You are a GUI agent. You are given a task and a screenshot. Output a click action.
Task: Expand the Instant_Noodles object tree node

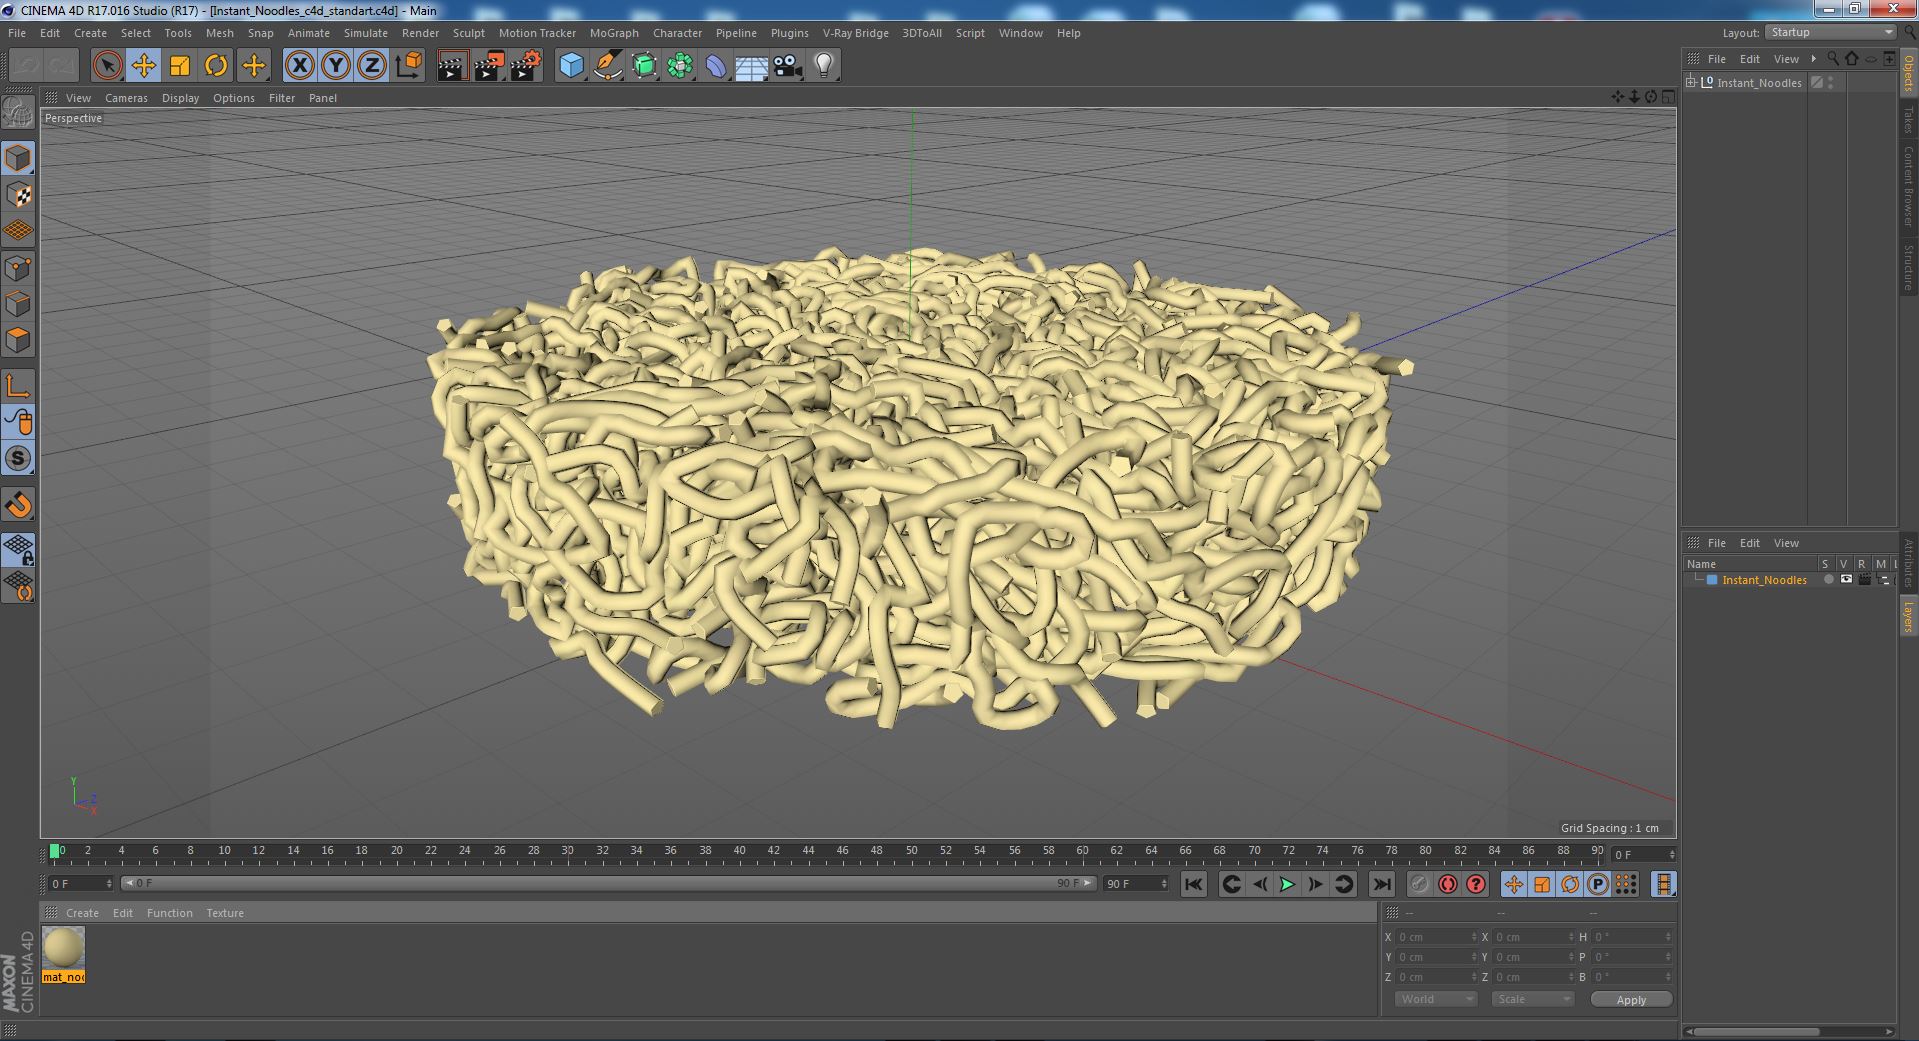1691,82
